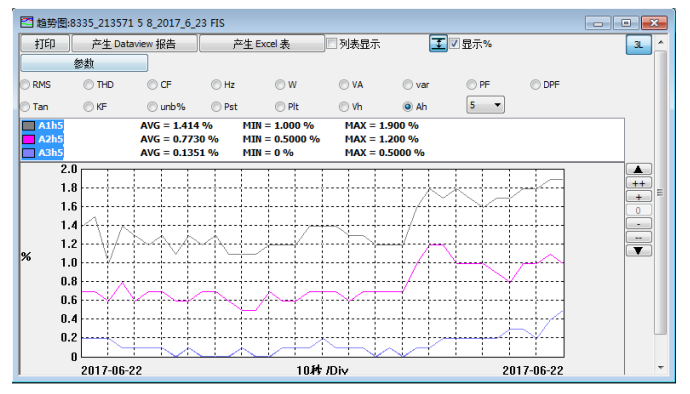The image size is (690, 394).
Task: Enable the 列表显示 checkbox
Action: click(x=332, y=44)
